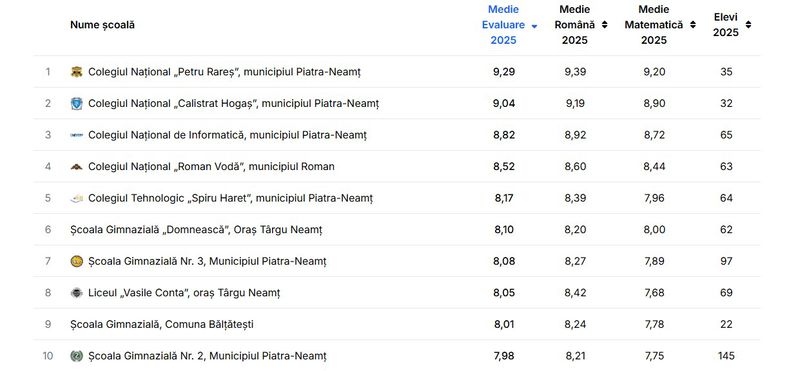800x371 pixels.
Task: Click the Școala Gimnazială Nr. 3 badge icon
Action: pyautogui.click(x=77, y=261)
